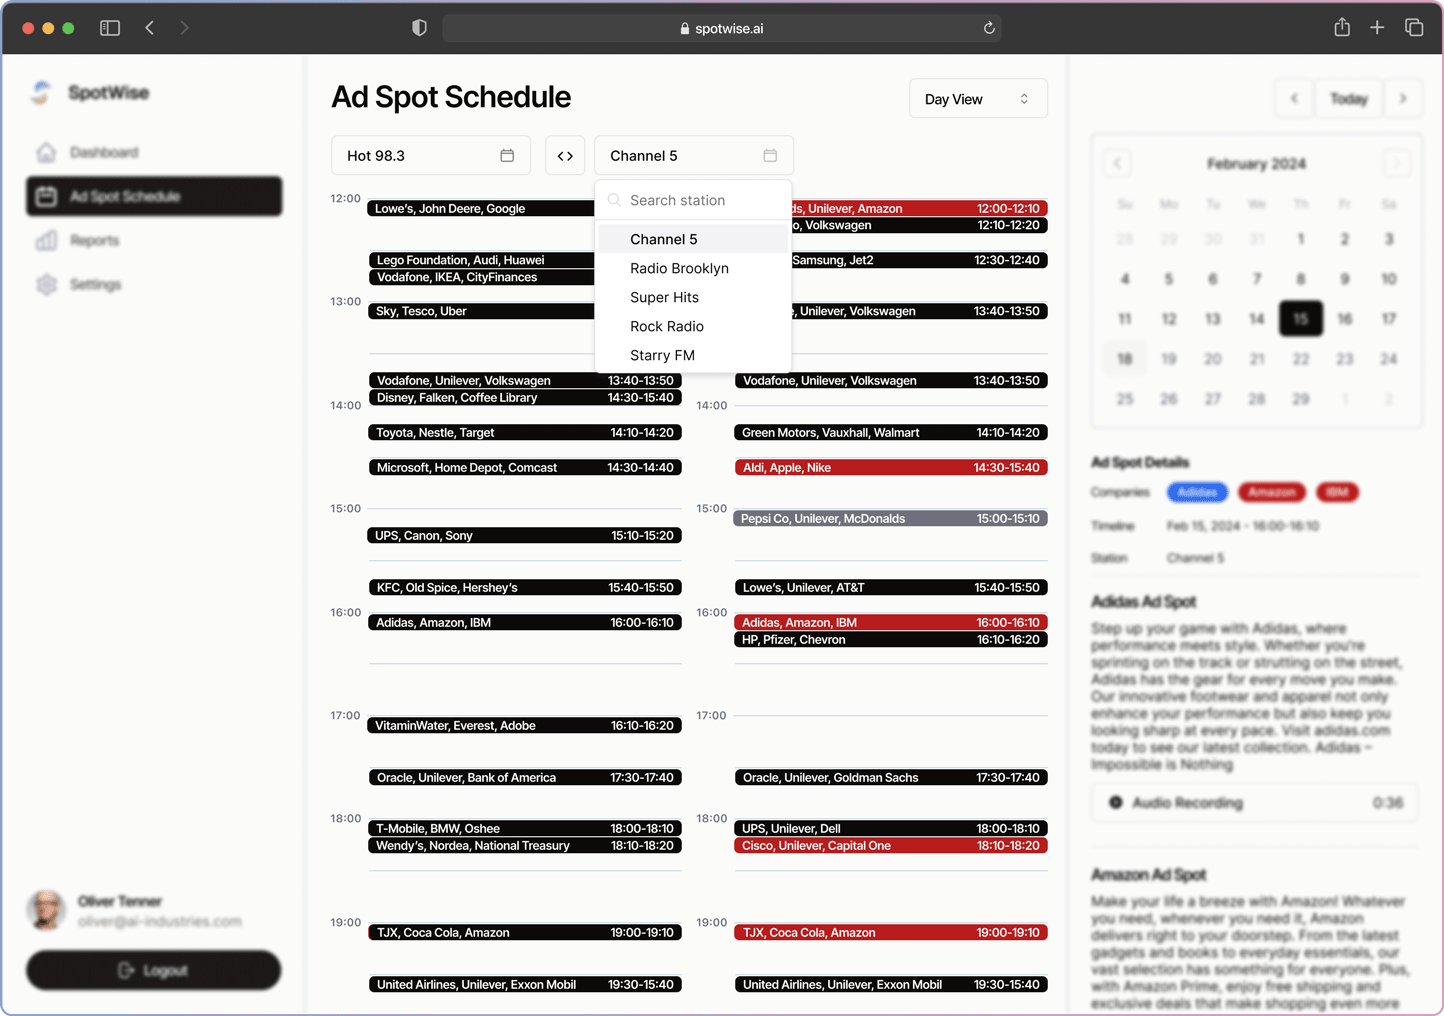Open a new browser tab
The height and width of the screenshot is (1016, 1444).
click(x=1377, y=28)
